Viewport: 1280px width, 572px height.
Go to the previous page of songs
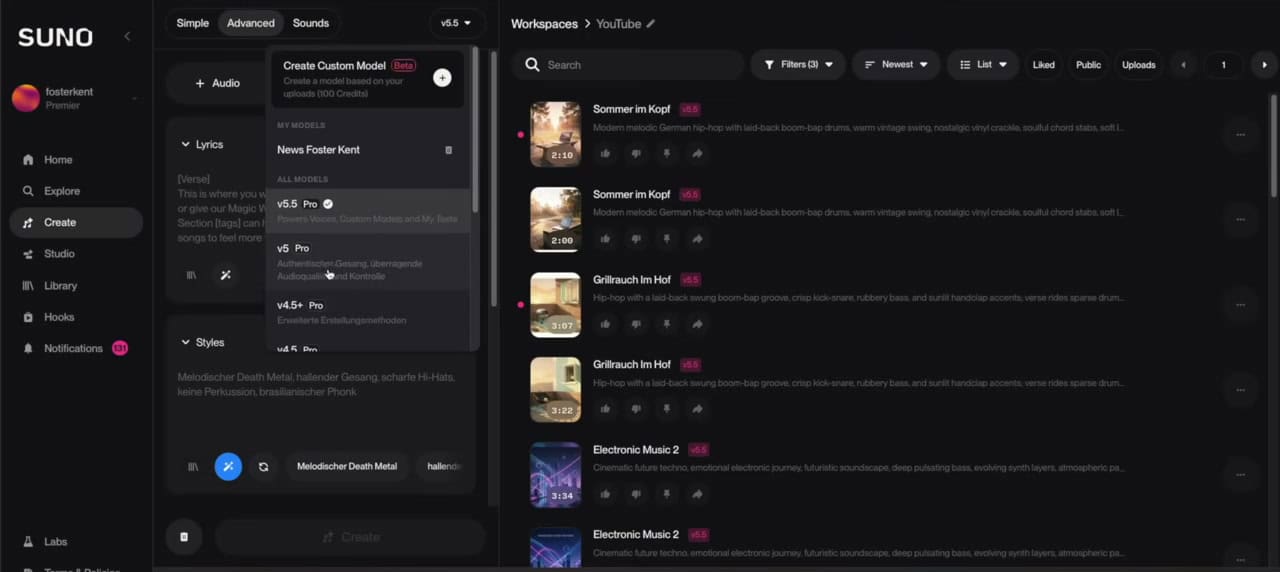tap(1184, 65)
